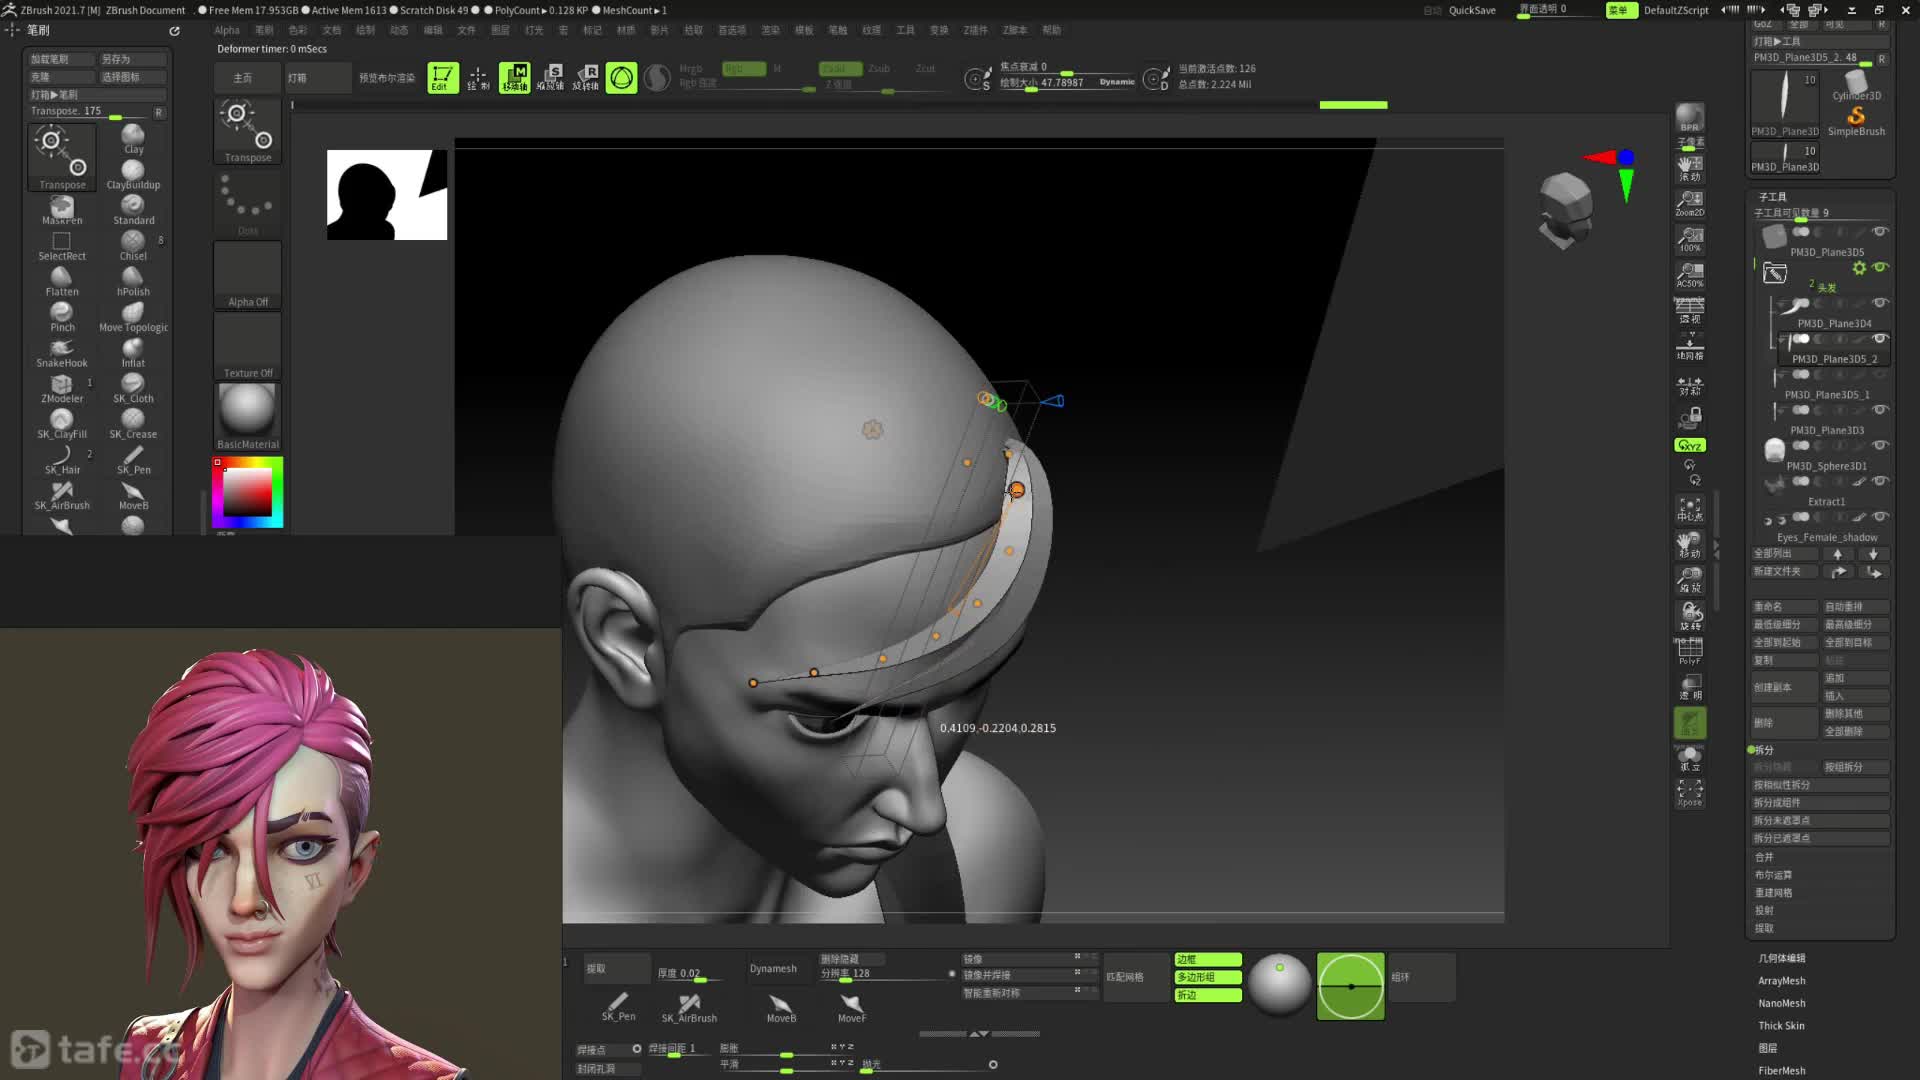Pick a color in the color picker square

tap(247, 492)
